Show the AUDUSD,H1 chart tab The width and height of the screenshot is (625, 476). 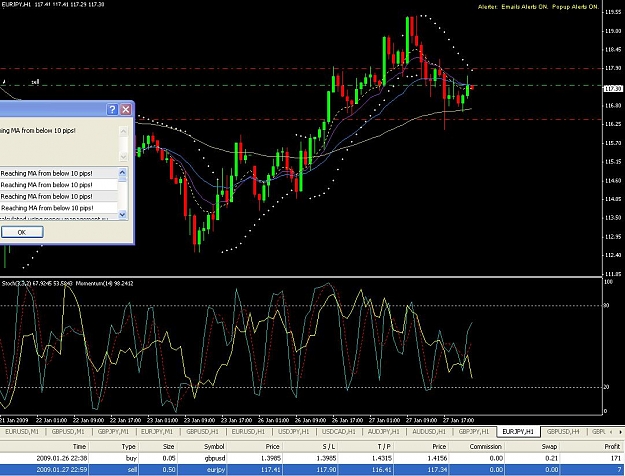(x=429, y=432)
